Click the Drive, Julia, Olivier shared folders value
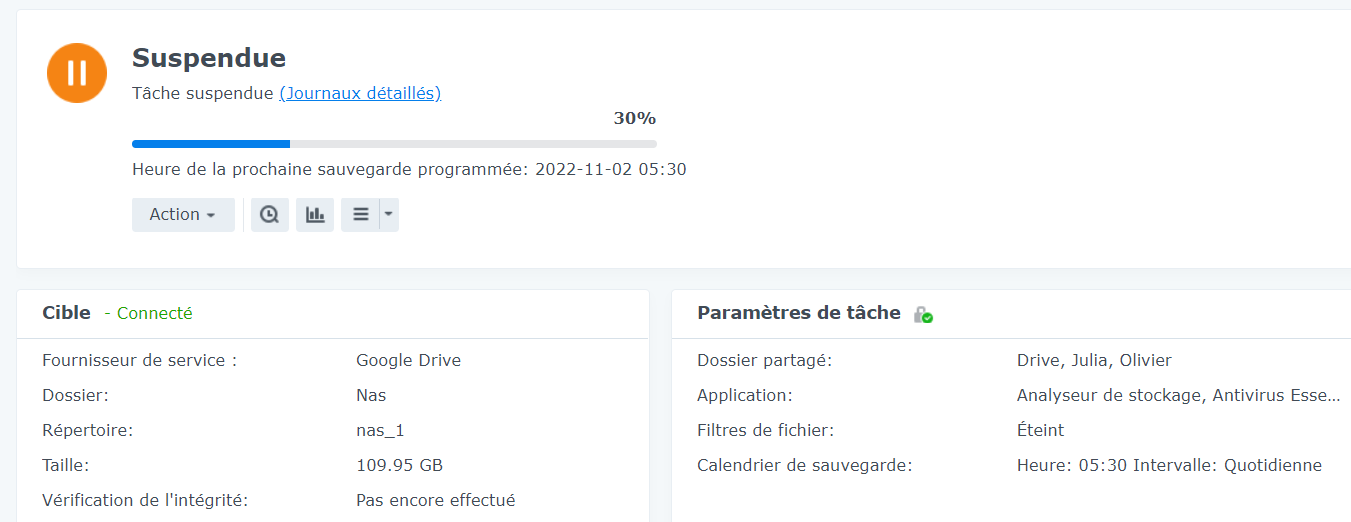Screen dimensions: 1351x522 click(x=1094, y=360)
